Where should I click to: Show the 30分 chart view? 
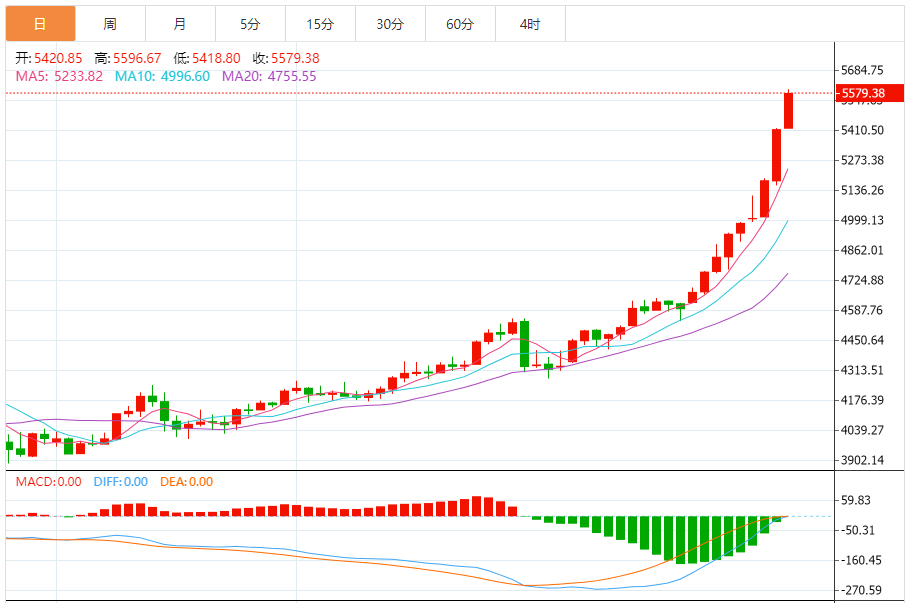[389, 23]
